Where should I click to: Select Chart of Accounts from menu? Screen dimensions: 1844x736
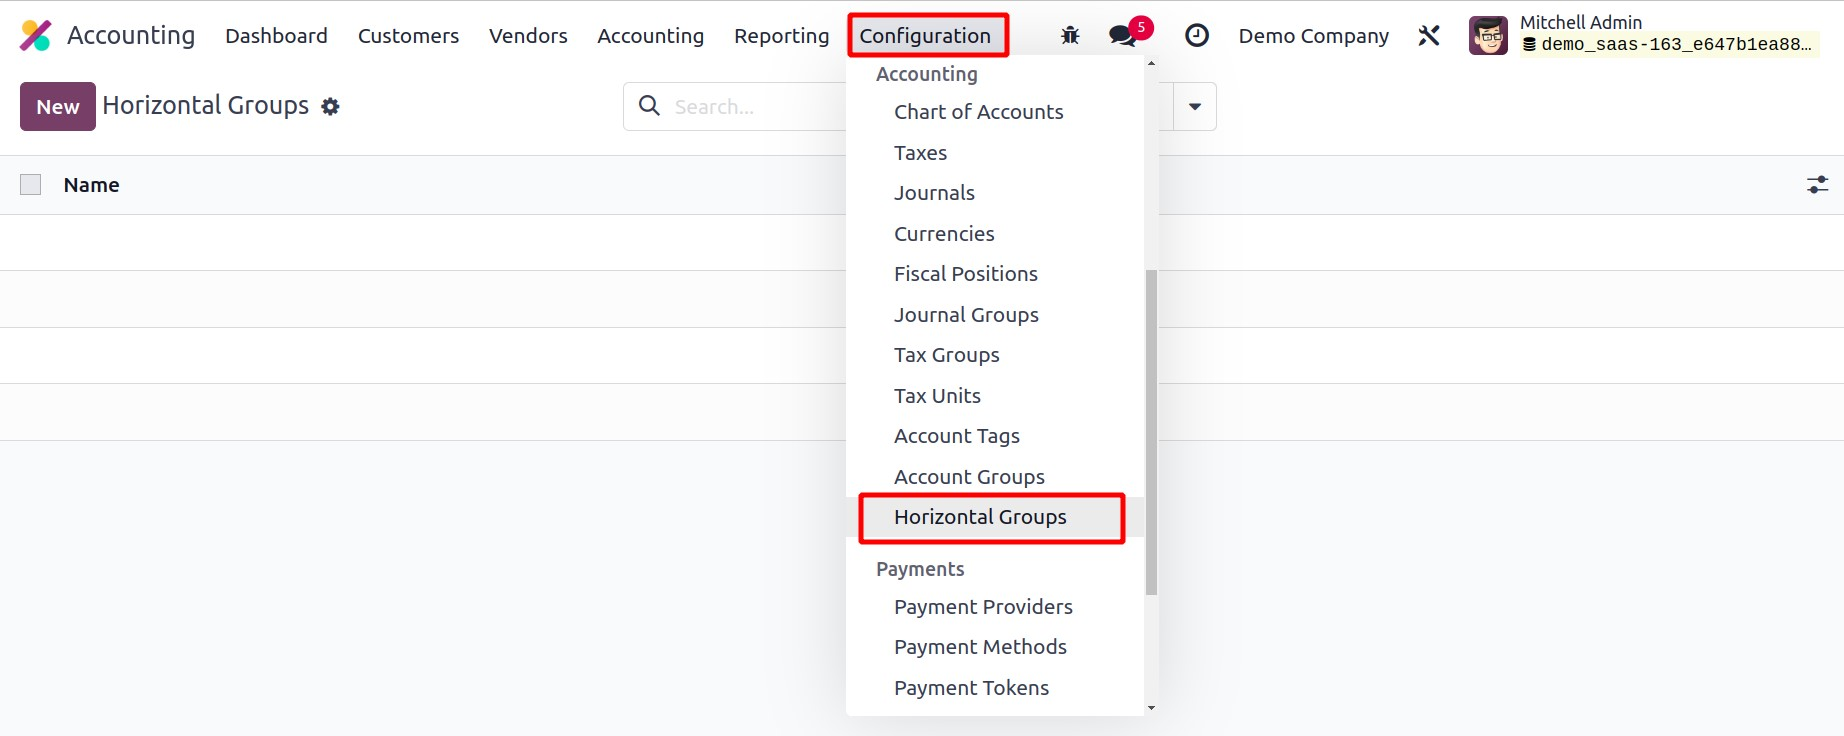[x=978, y=112]
